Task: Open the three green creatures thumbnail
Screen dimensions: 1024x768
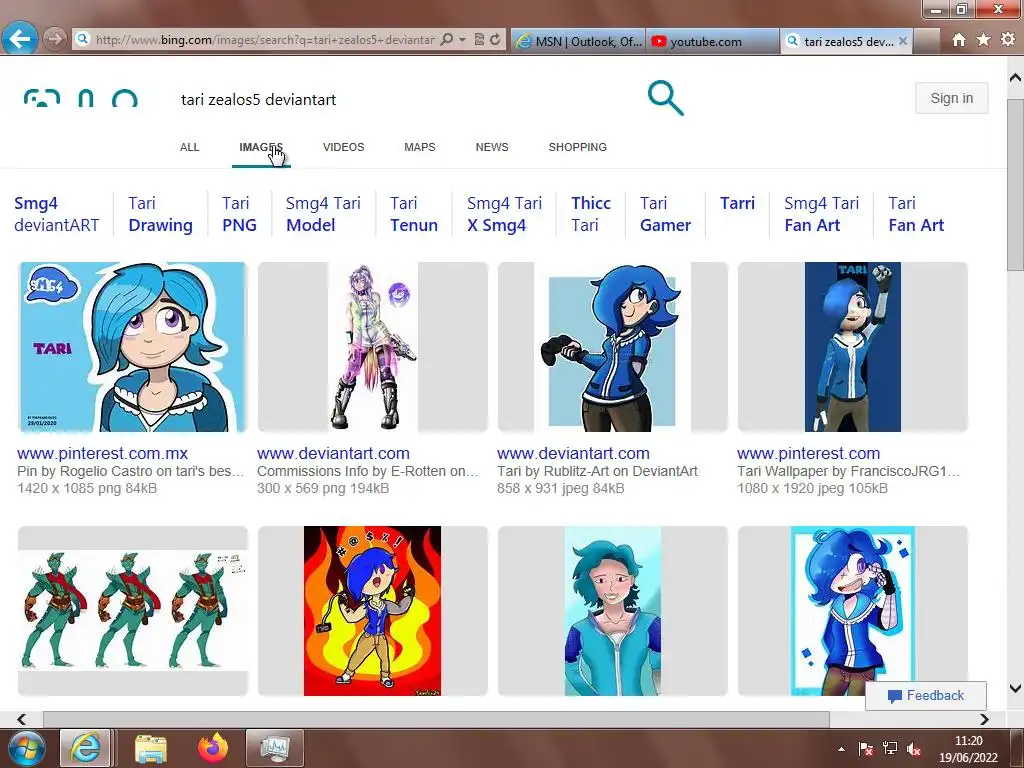Action: [x=133, y=611]
